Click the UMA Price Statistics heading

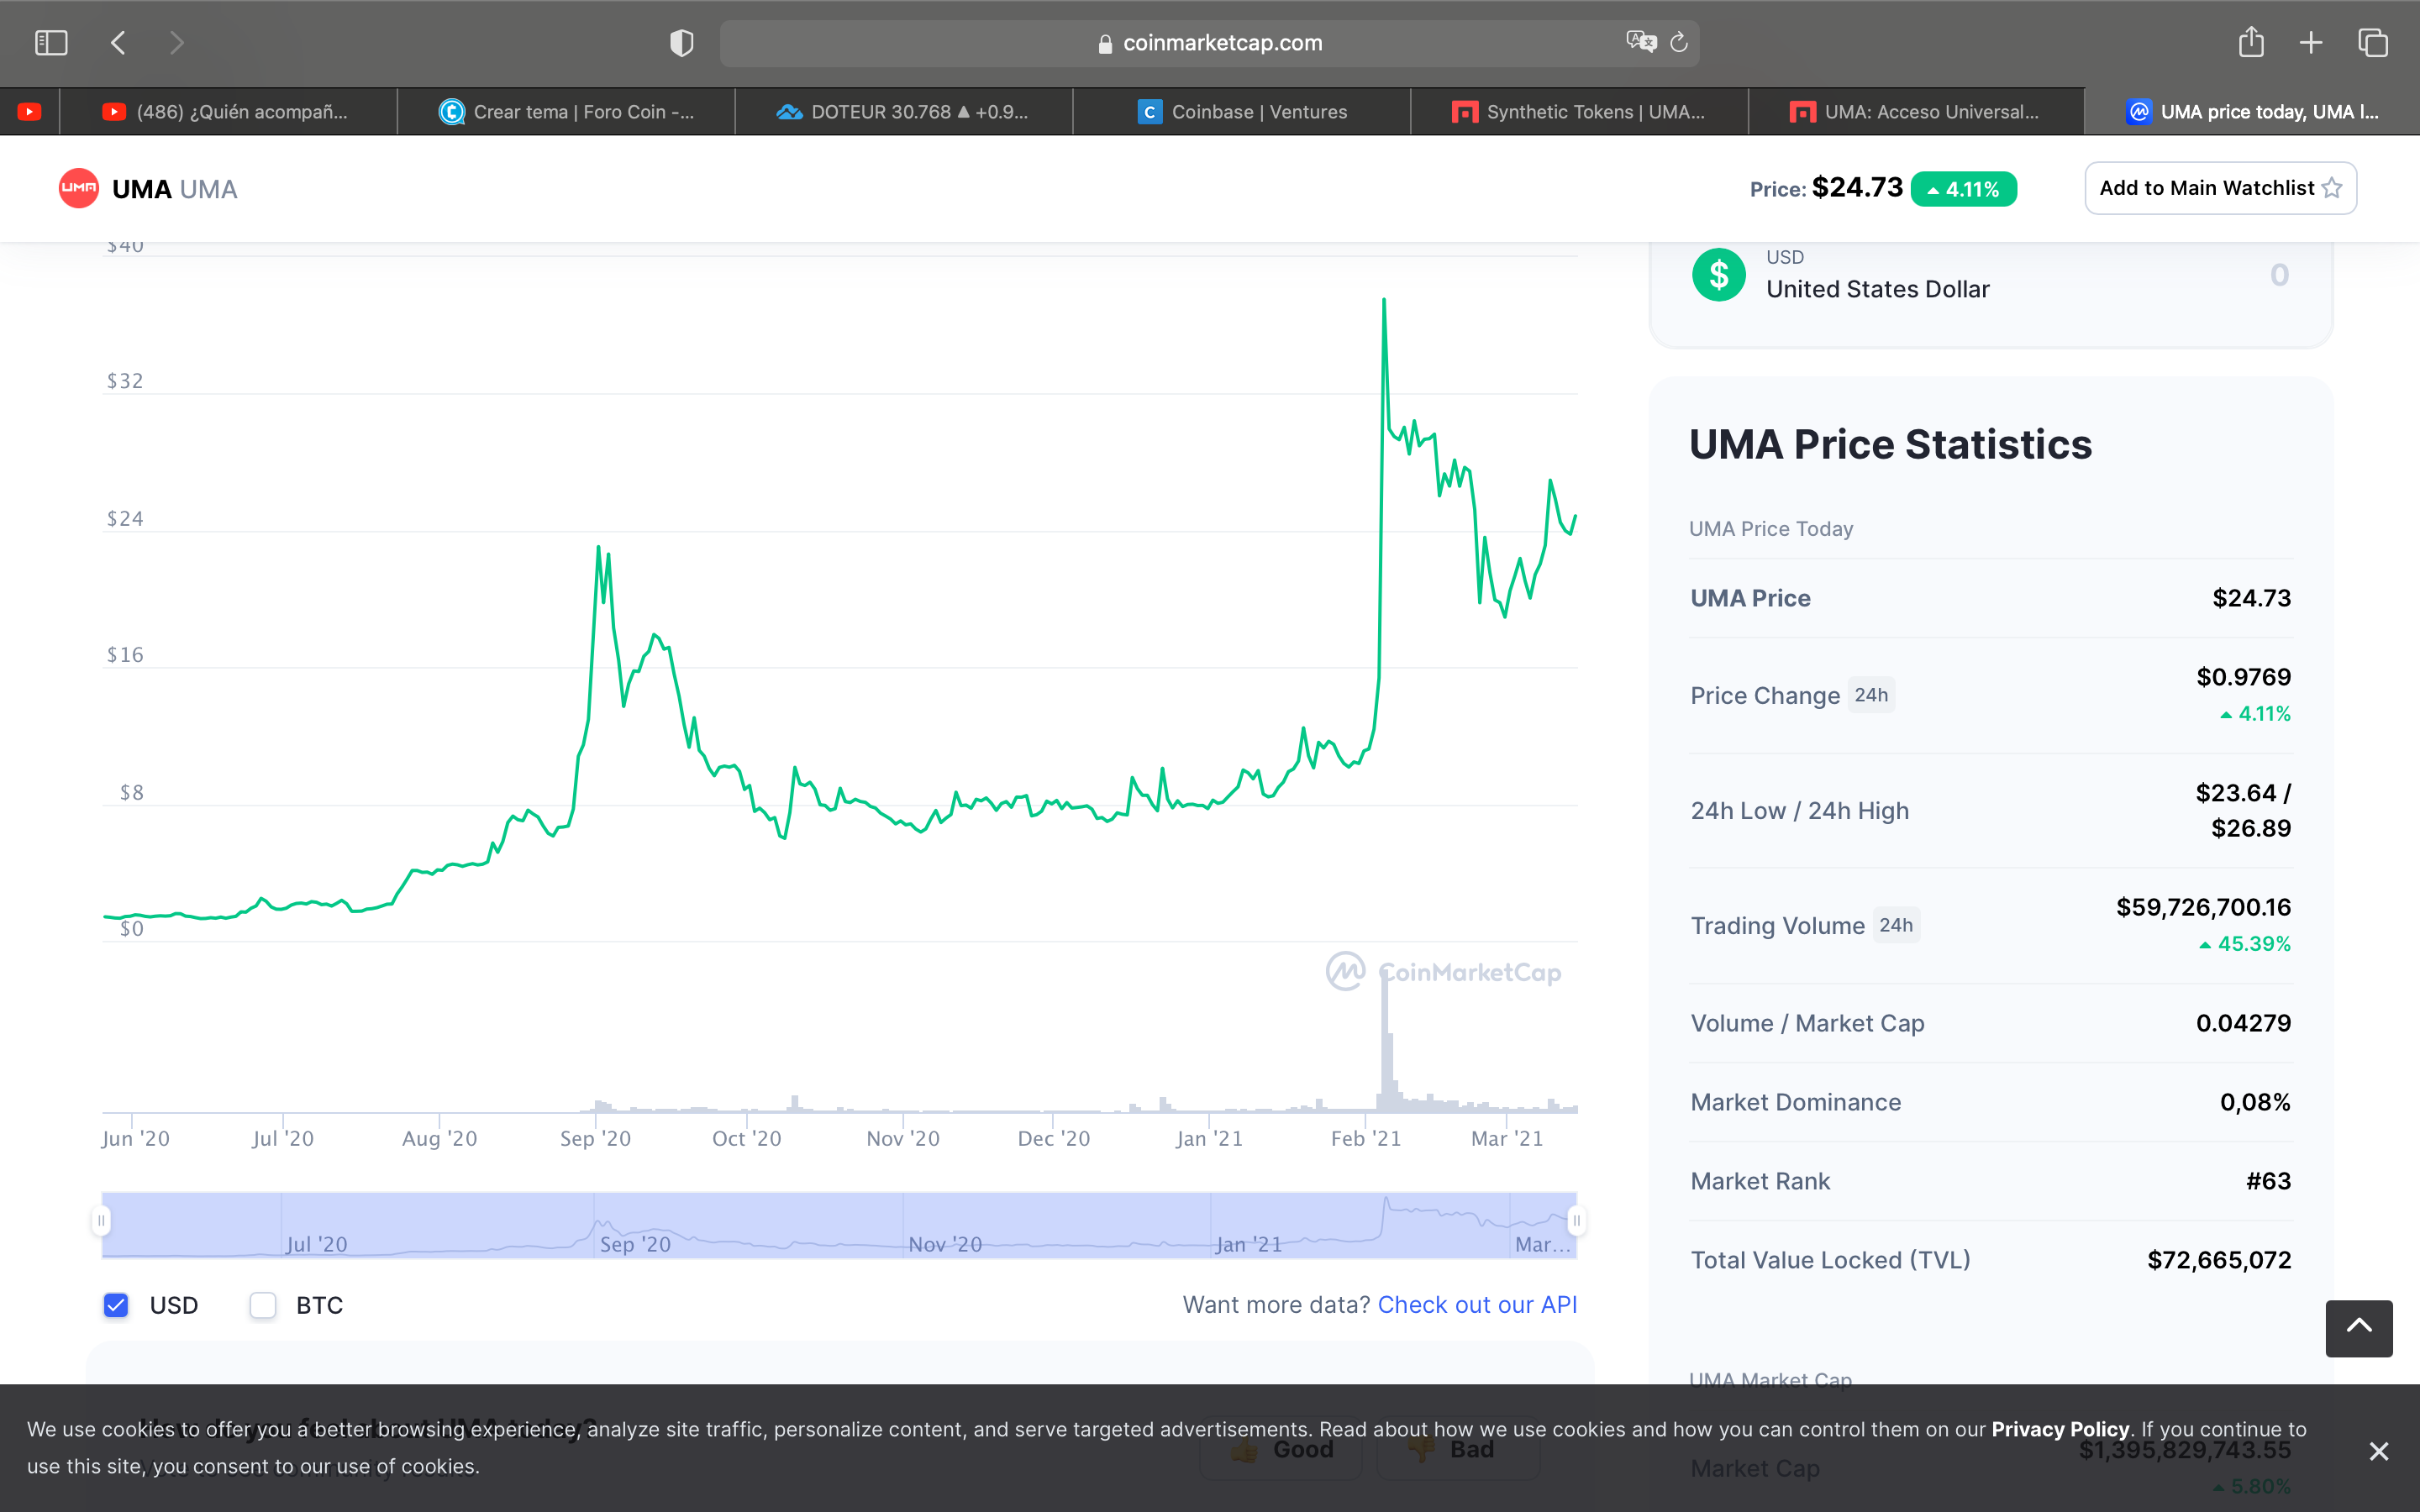pyautogui.click(x=1890, y=444)
